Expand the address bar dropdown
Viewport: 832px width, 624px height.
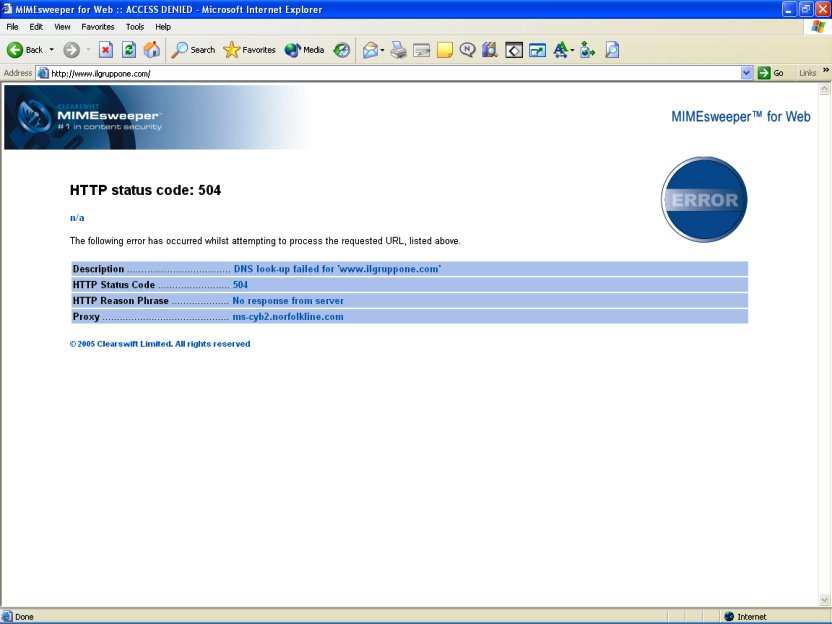(747, 73)
